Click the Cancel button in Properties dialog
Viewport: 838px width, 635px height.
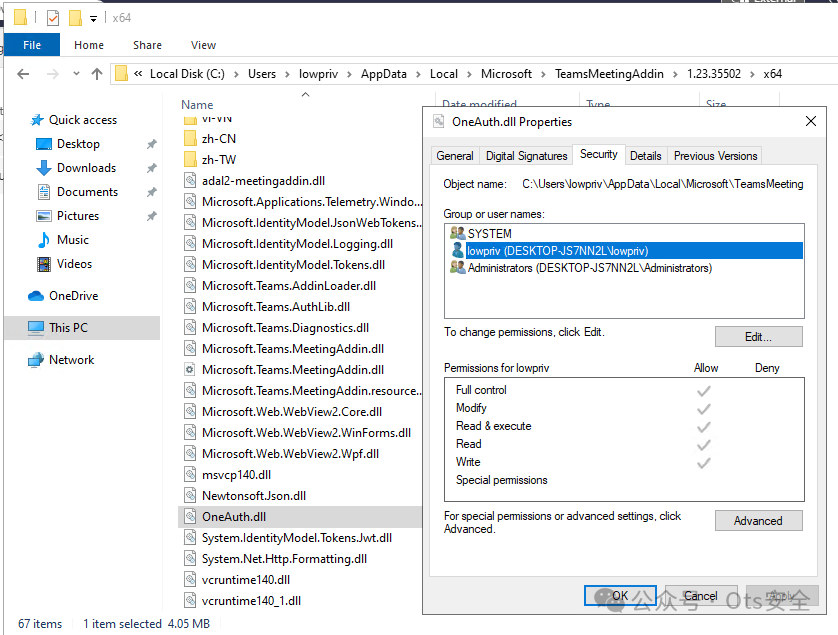[701, 595]
